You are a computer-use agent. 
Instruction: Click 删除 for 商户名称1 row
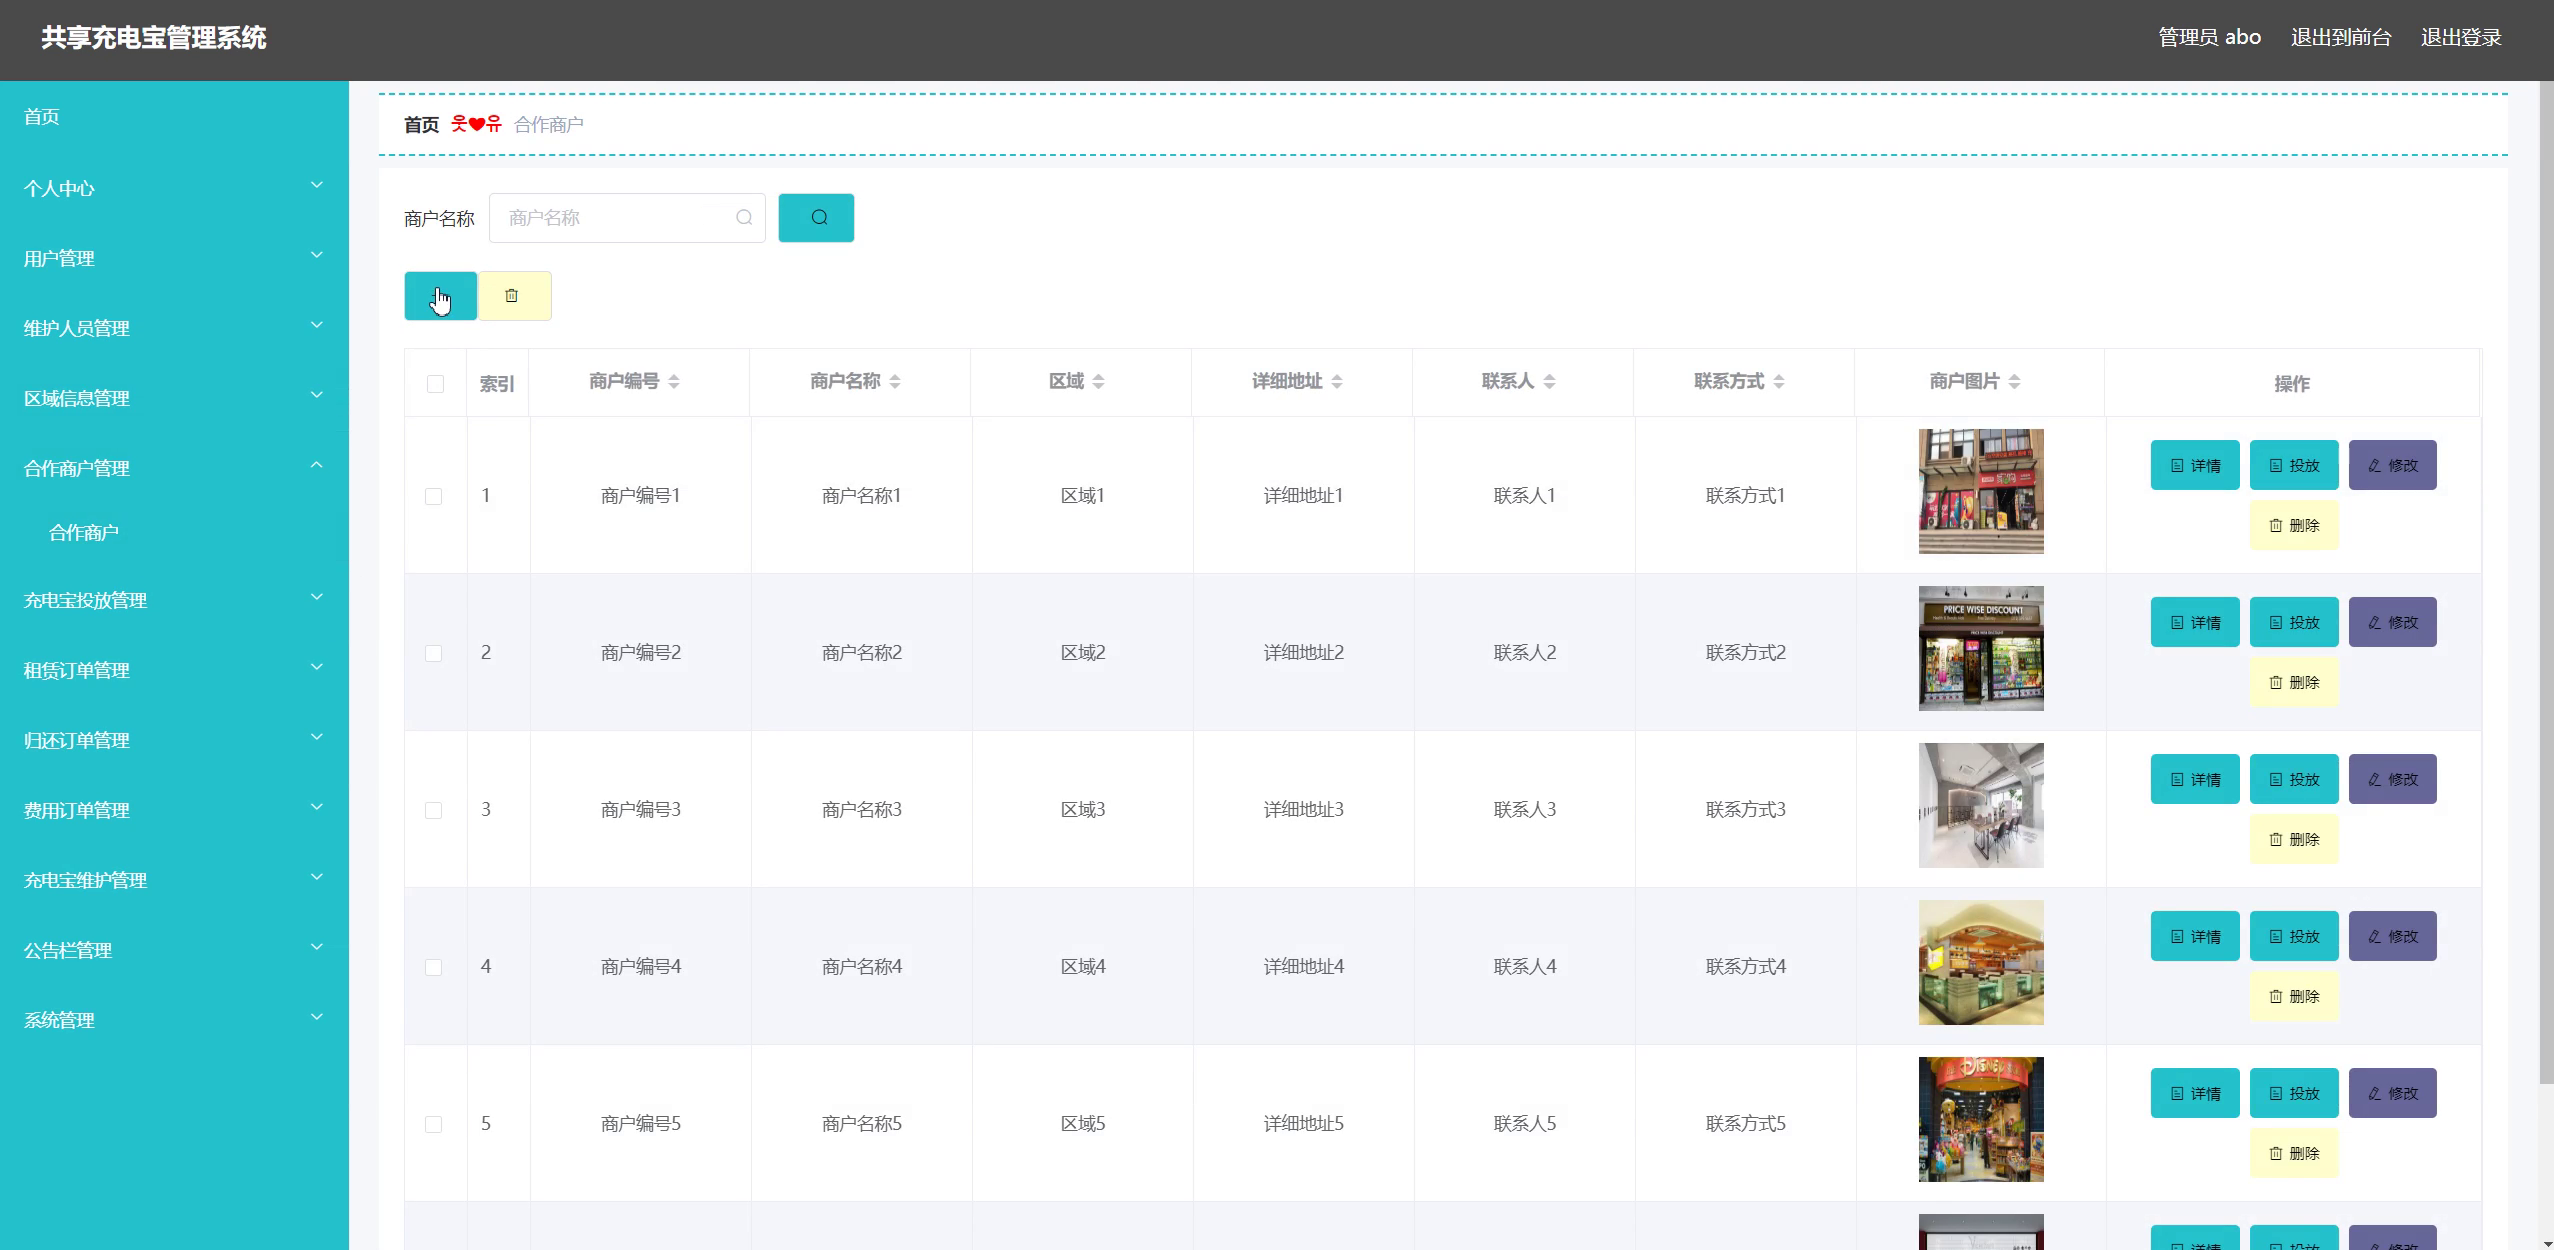pyautogui.click(x=2294, y=525)
